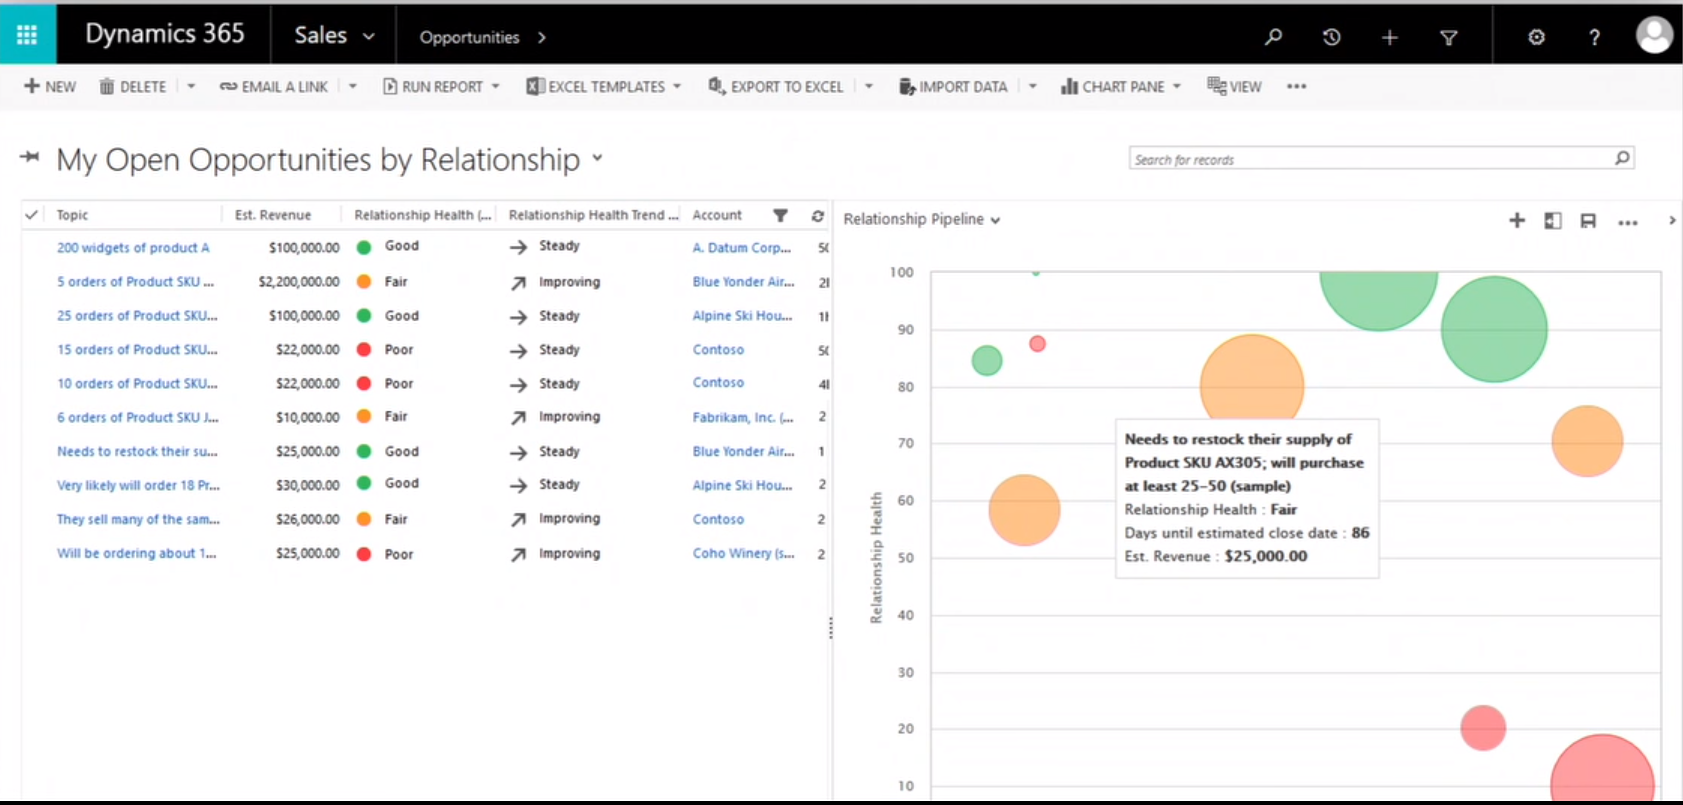Open the Relationship Pipeline chart selector
The width and height of the screenshot is (1683, 805).
(921, 219)
